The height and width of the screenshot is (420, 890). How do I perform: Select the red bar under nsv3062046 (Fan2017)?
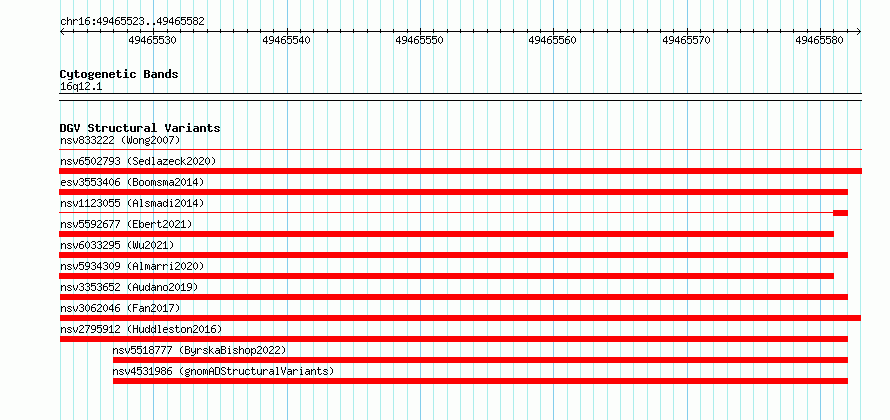point(460,318)
